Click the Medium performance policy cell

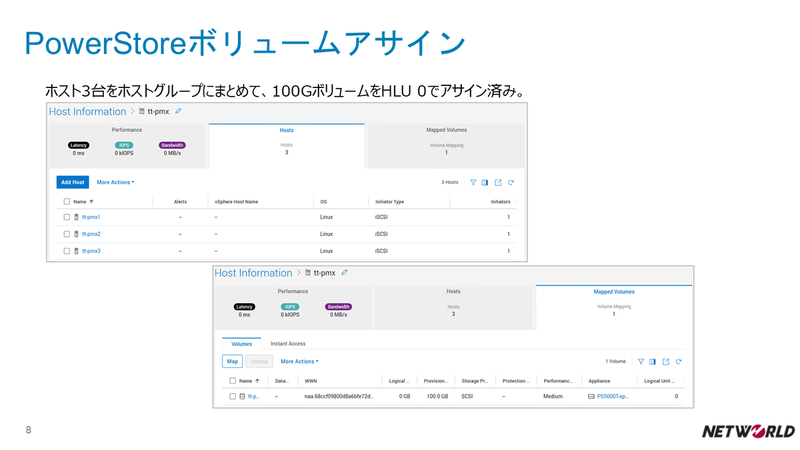(553, 396)
